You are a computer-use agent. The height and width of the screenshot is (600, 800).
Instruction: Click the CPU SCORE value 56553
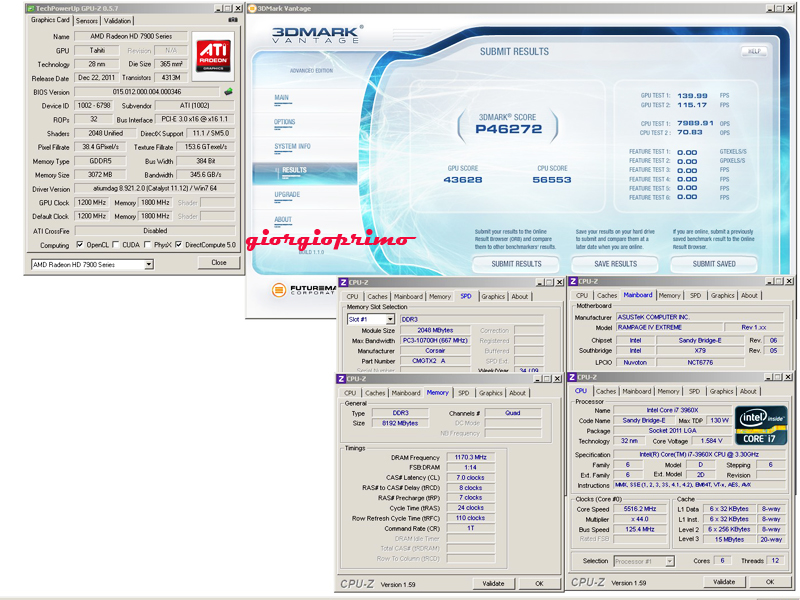(552, 180)
